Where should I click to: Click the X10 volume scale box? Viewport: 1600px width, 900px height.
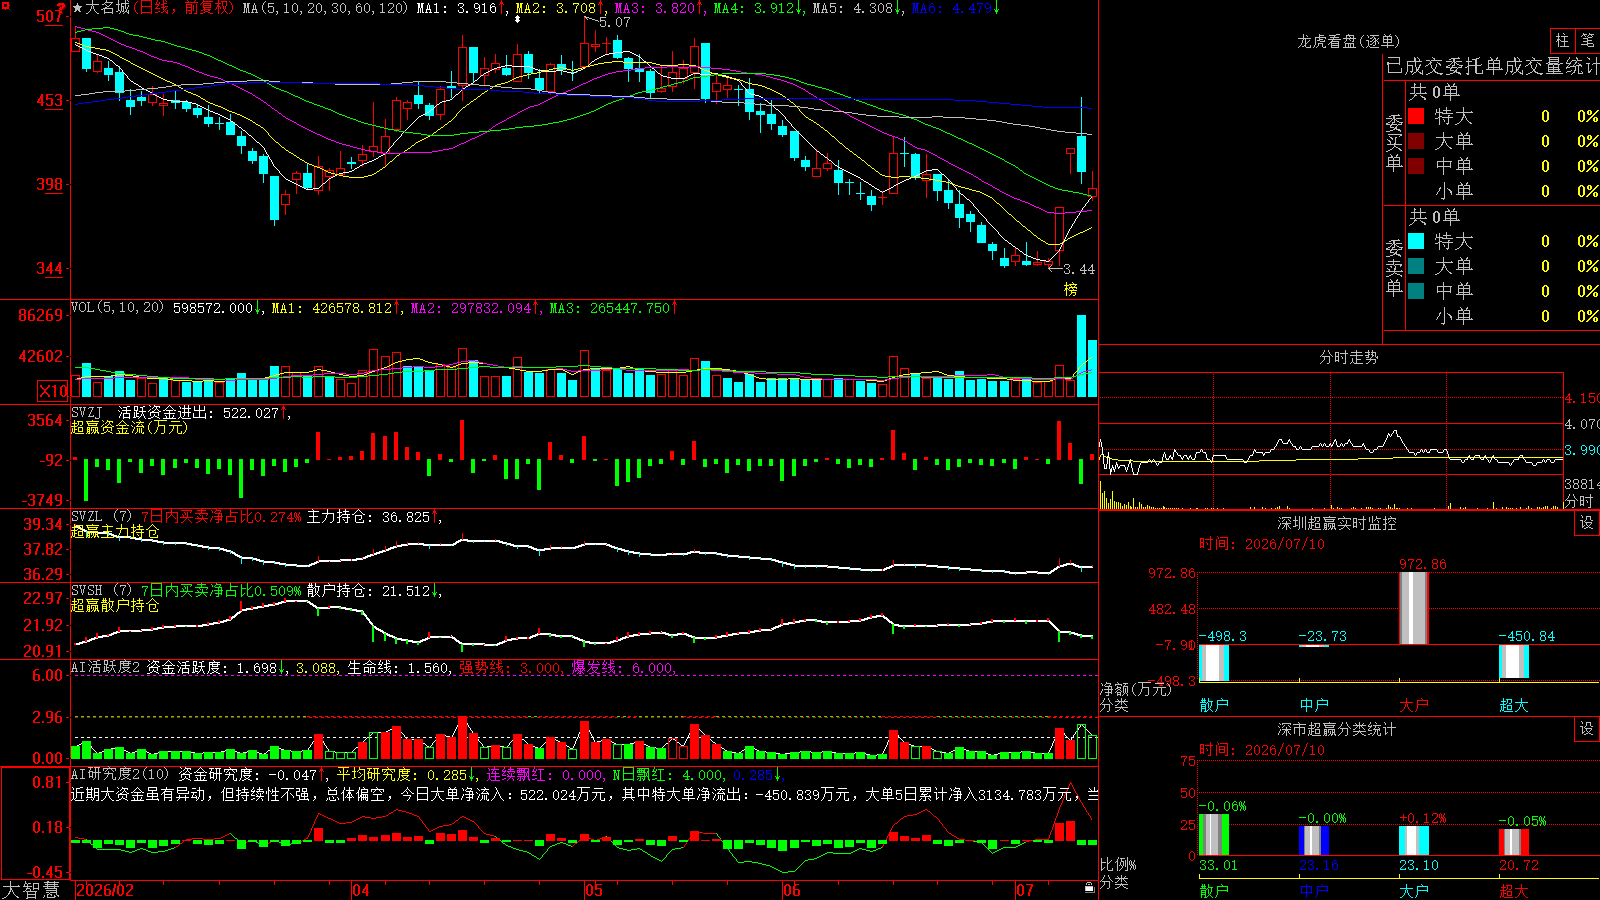point(53,391)
